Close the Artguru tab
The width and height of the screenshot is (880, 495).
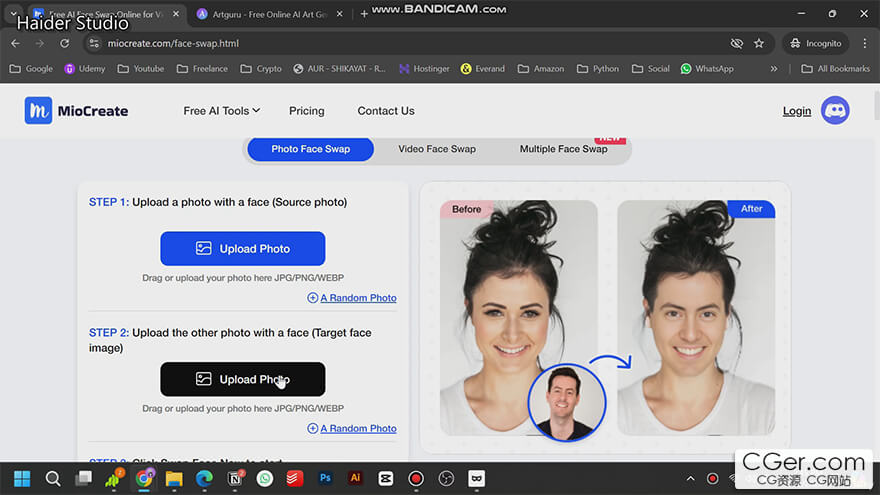tap(340, 14)
